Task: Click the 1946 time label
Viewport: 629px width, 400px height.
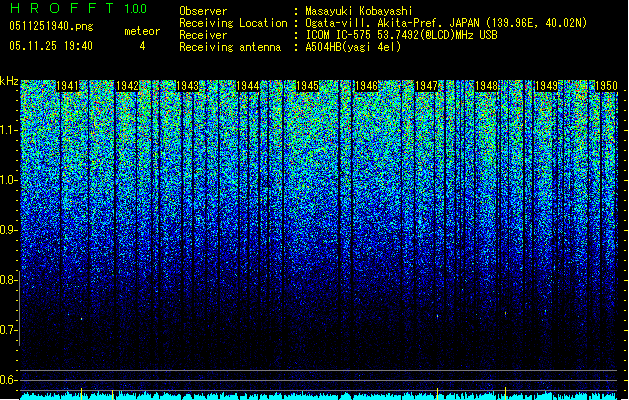Action: [367, 86]
